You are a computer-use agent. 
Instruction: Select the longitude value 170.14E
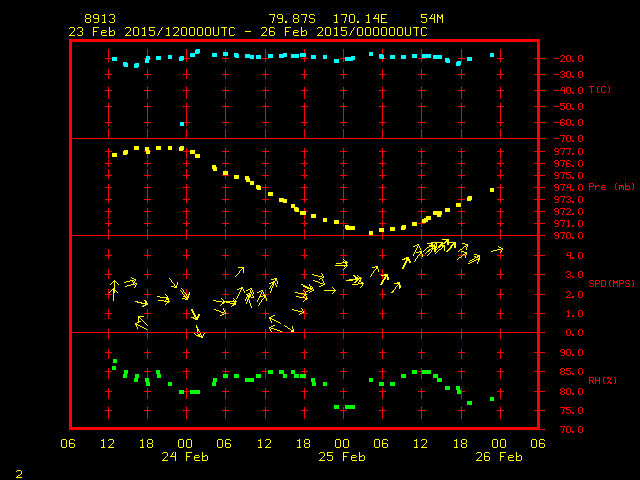(360, 19)
